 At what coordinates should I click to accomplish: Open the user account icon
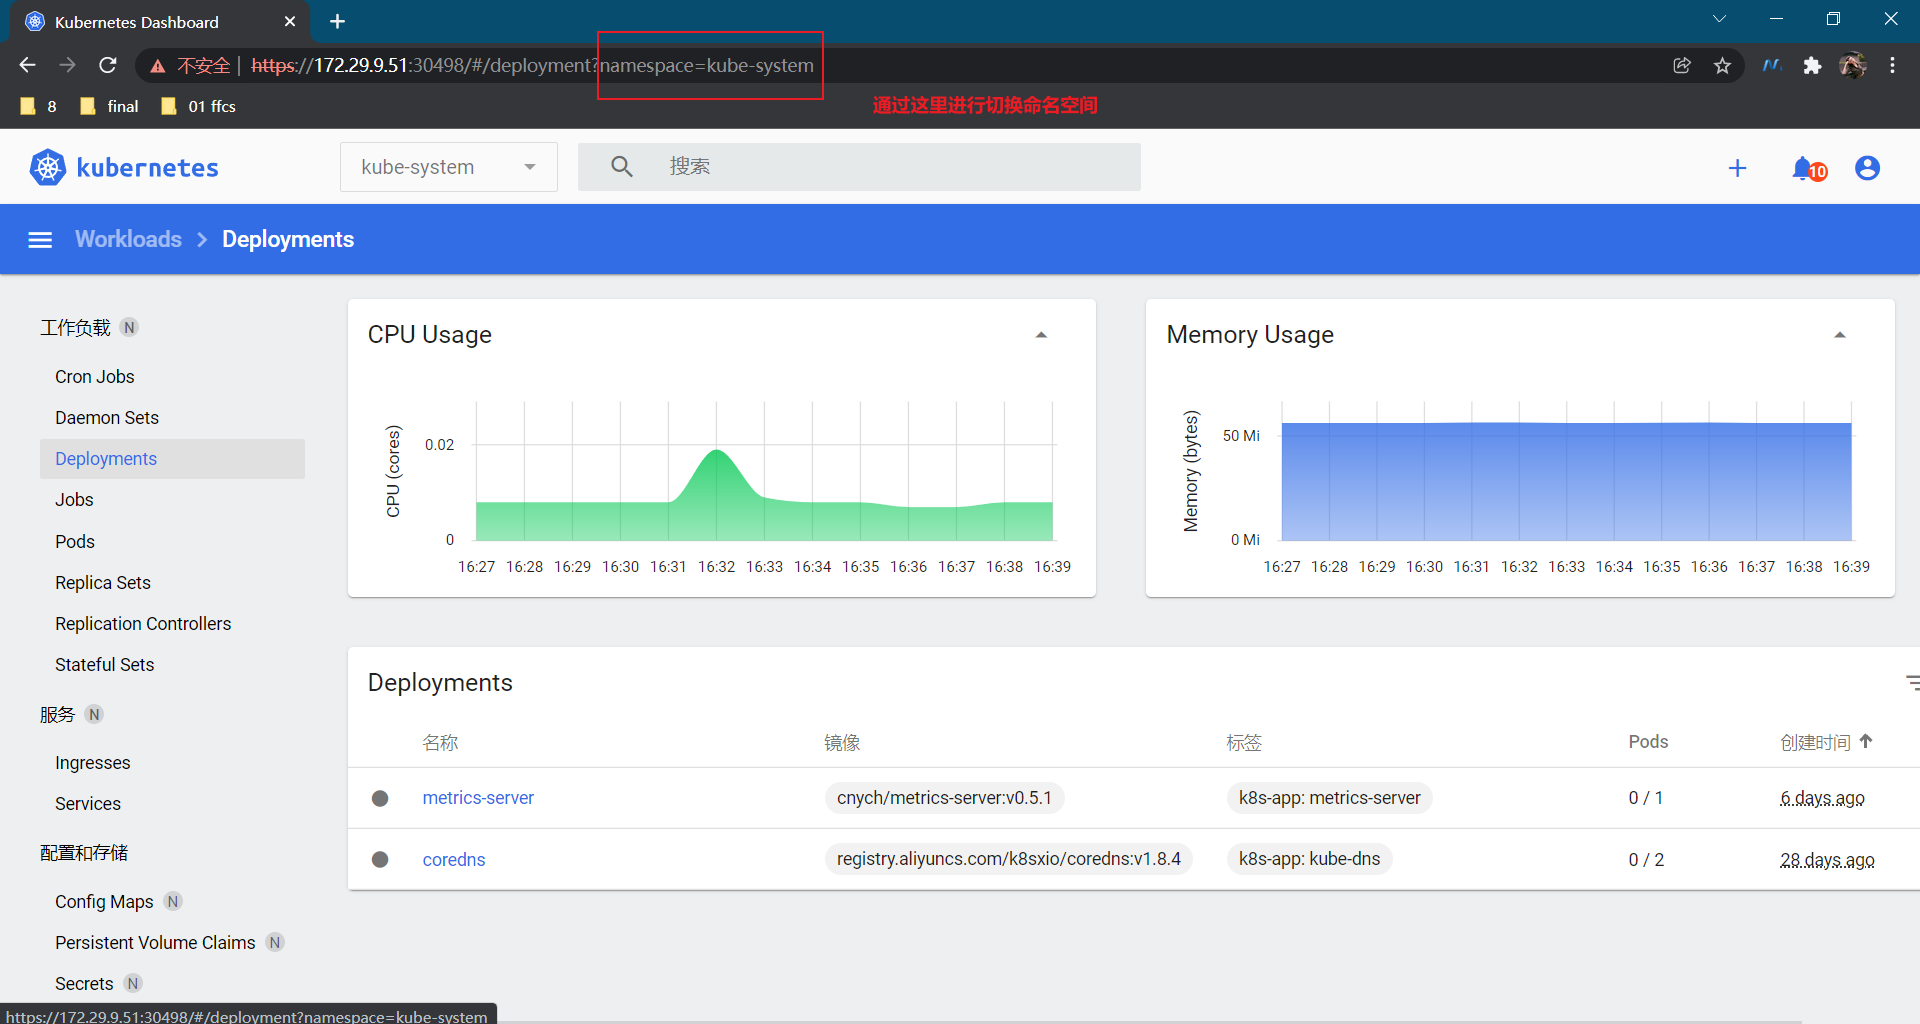click(x=1867, y=168)
